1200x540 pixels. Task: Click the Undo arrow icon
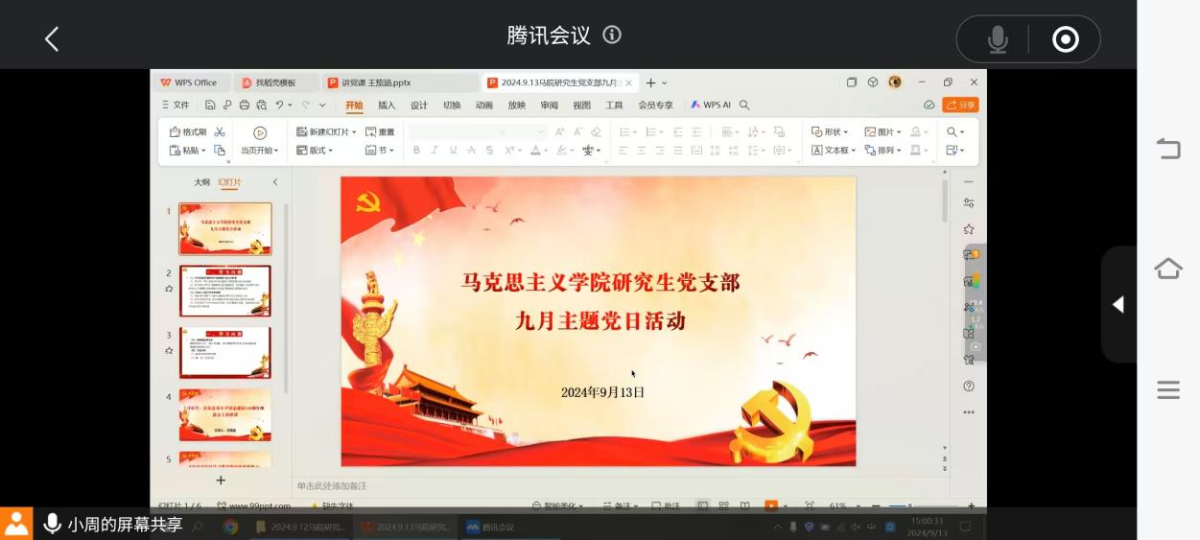coord(280,105)
